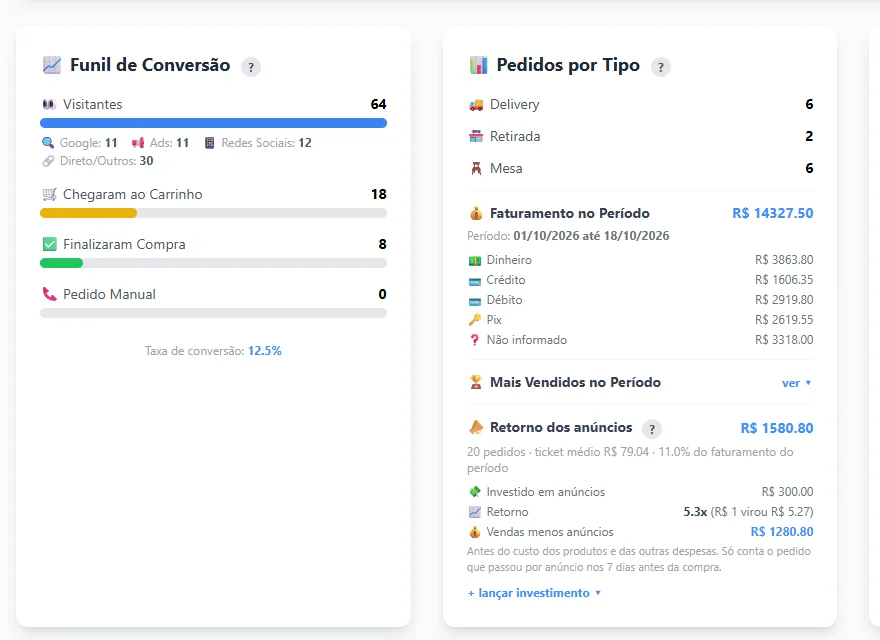Click the Retorno dos anúncios help icon

coord(652,429)
